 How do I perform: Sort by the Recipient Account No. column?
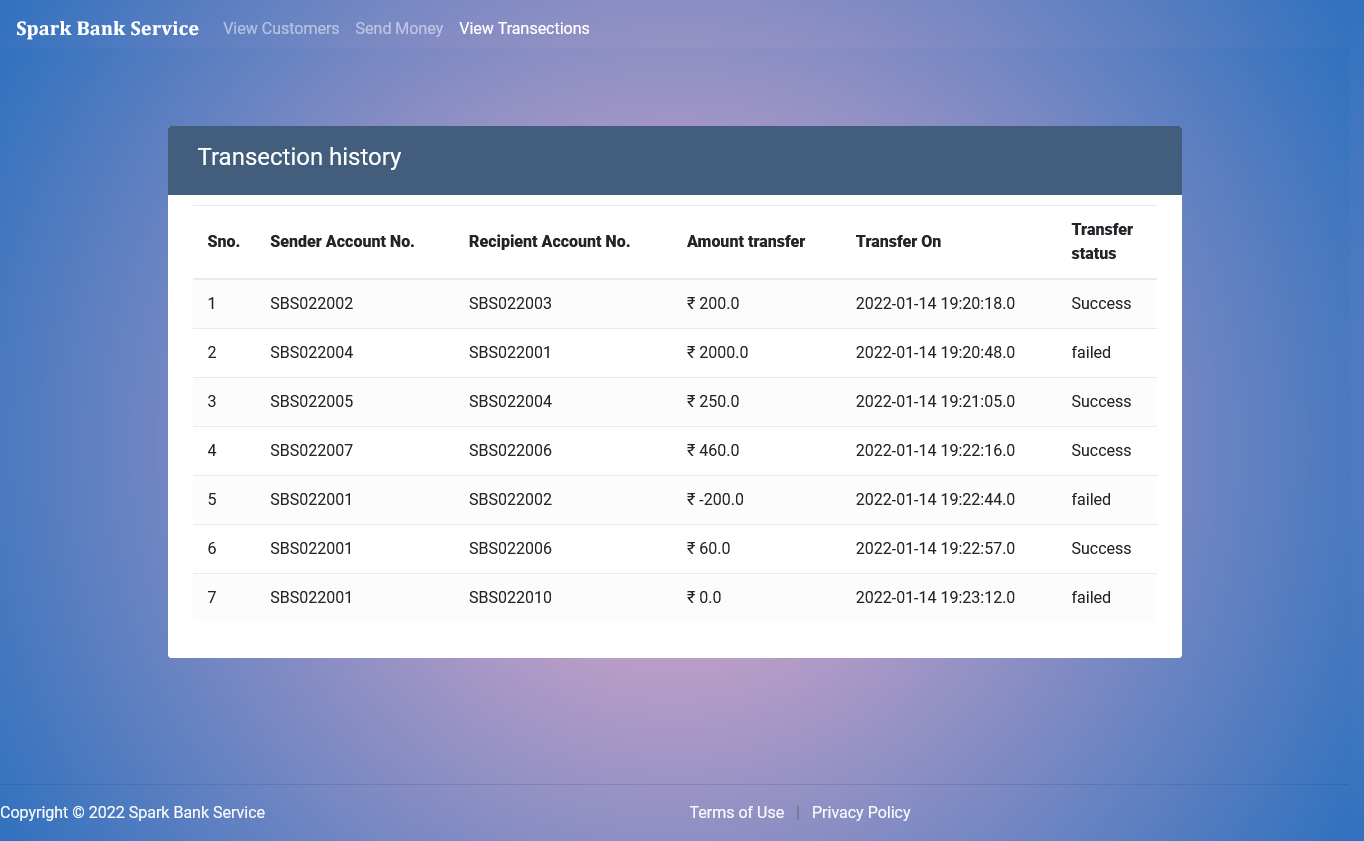549,241
